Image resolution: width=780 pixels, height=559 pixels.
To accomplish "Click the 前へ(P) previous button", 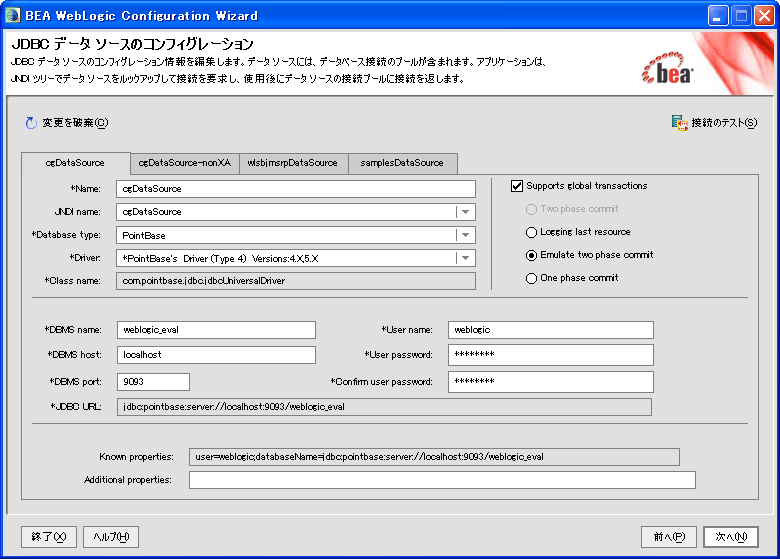I will [x=669, y=537].
